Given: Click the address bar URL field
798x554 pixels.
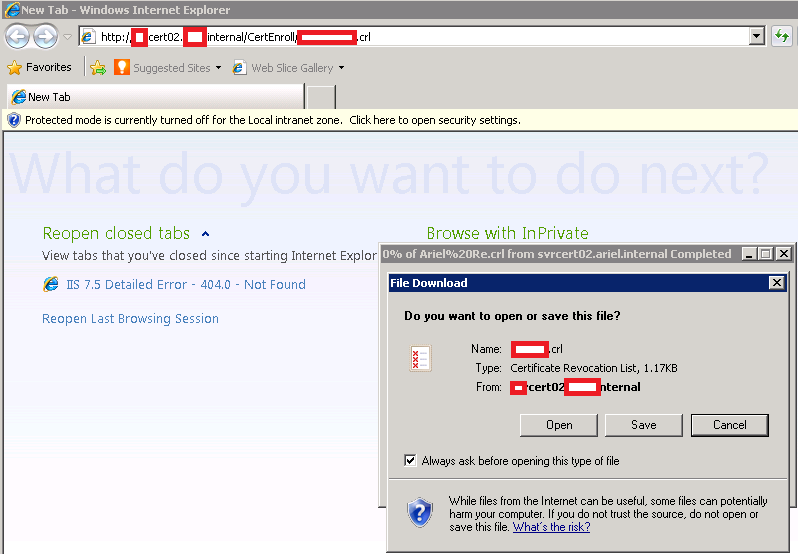Looking at the screenshot, I should point(415,37).
